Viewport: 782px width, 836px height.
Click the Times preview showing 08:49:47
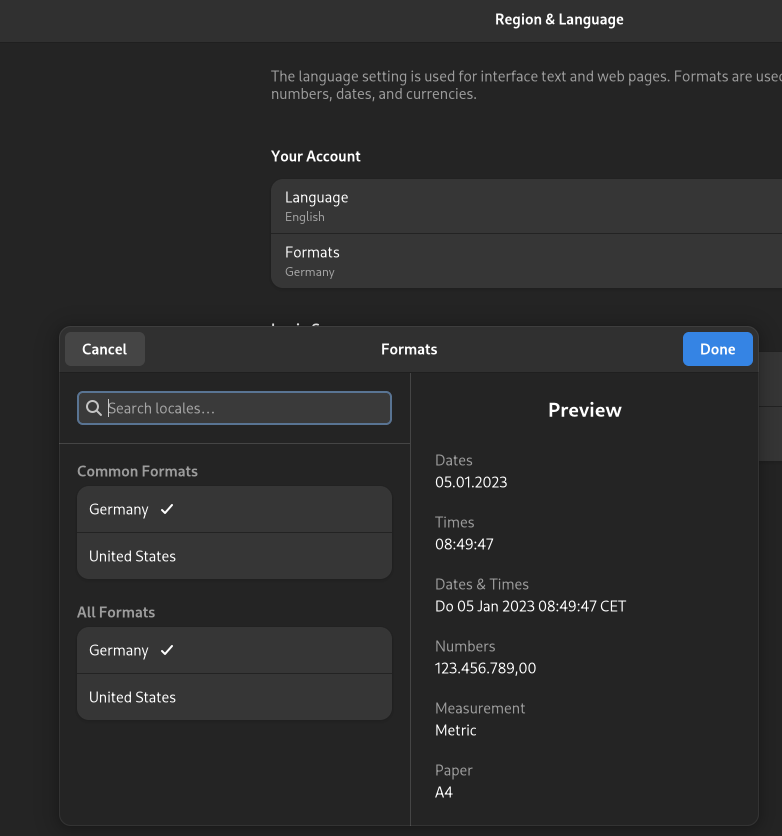[x=466, y=543]
